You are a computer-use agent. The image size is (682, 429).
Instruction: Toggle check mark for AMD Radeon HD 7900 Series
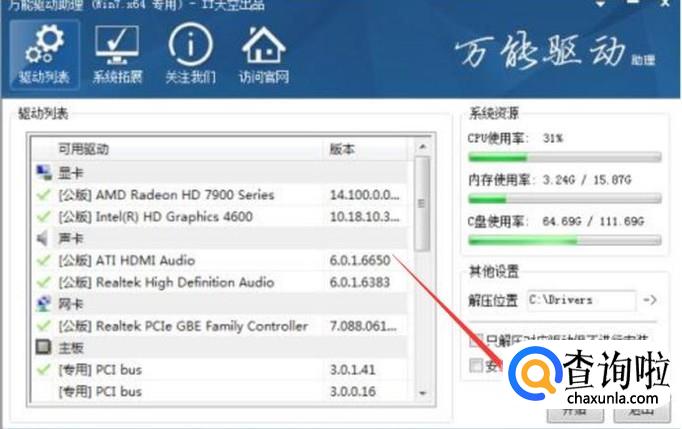point(43,194)
